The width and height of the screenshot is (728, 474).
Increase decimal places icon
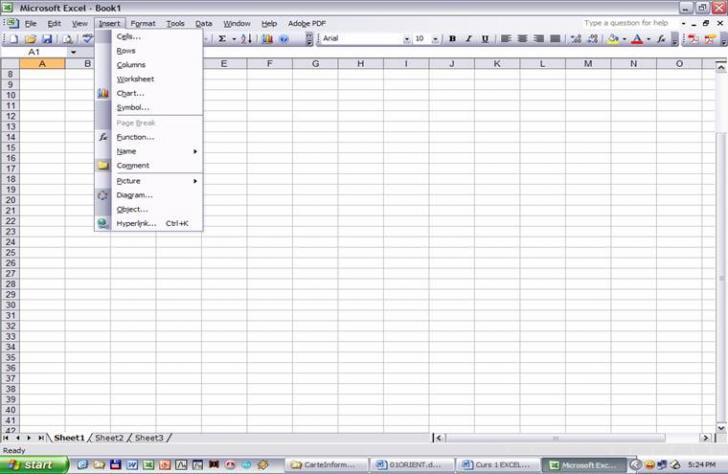click(576, 39)
